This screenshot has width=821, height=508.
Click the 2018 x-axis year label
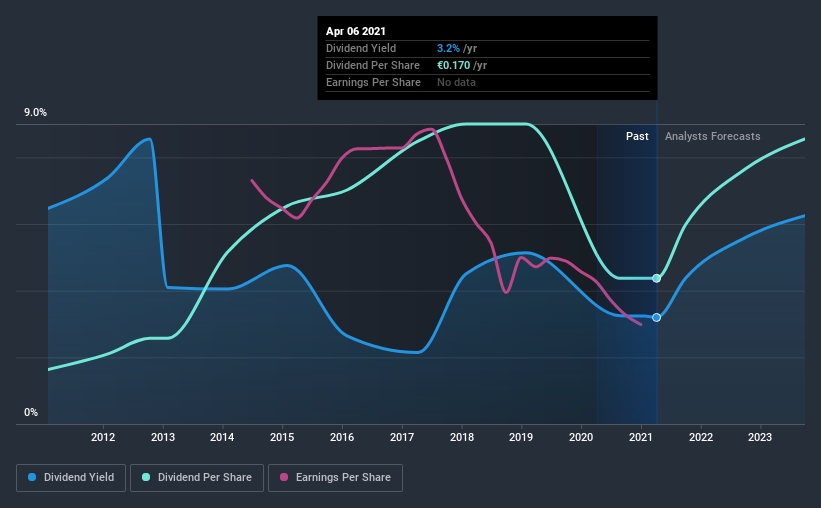click(462, 437)
